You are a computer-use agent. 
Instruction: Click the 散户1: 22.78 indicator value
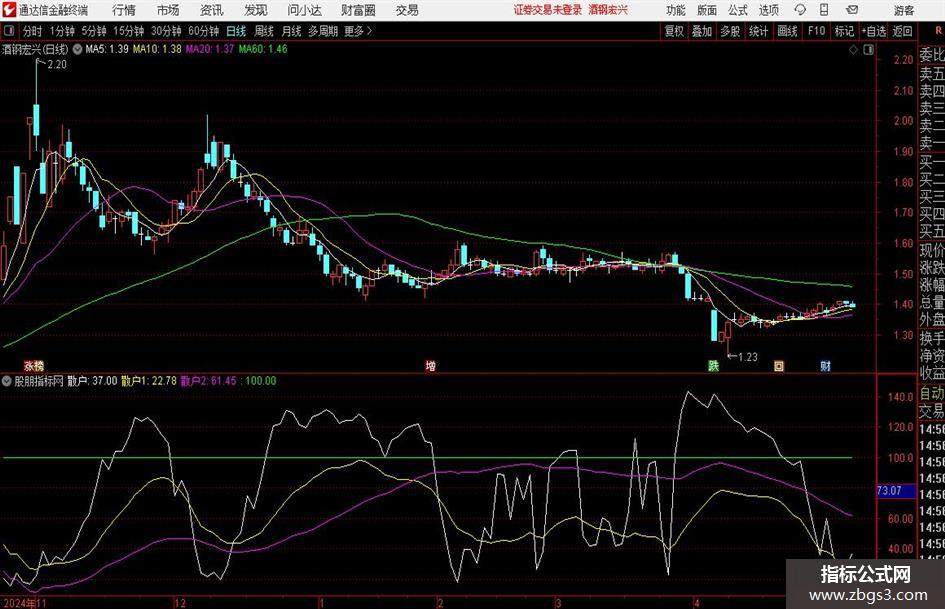coord(149,380)
